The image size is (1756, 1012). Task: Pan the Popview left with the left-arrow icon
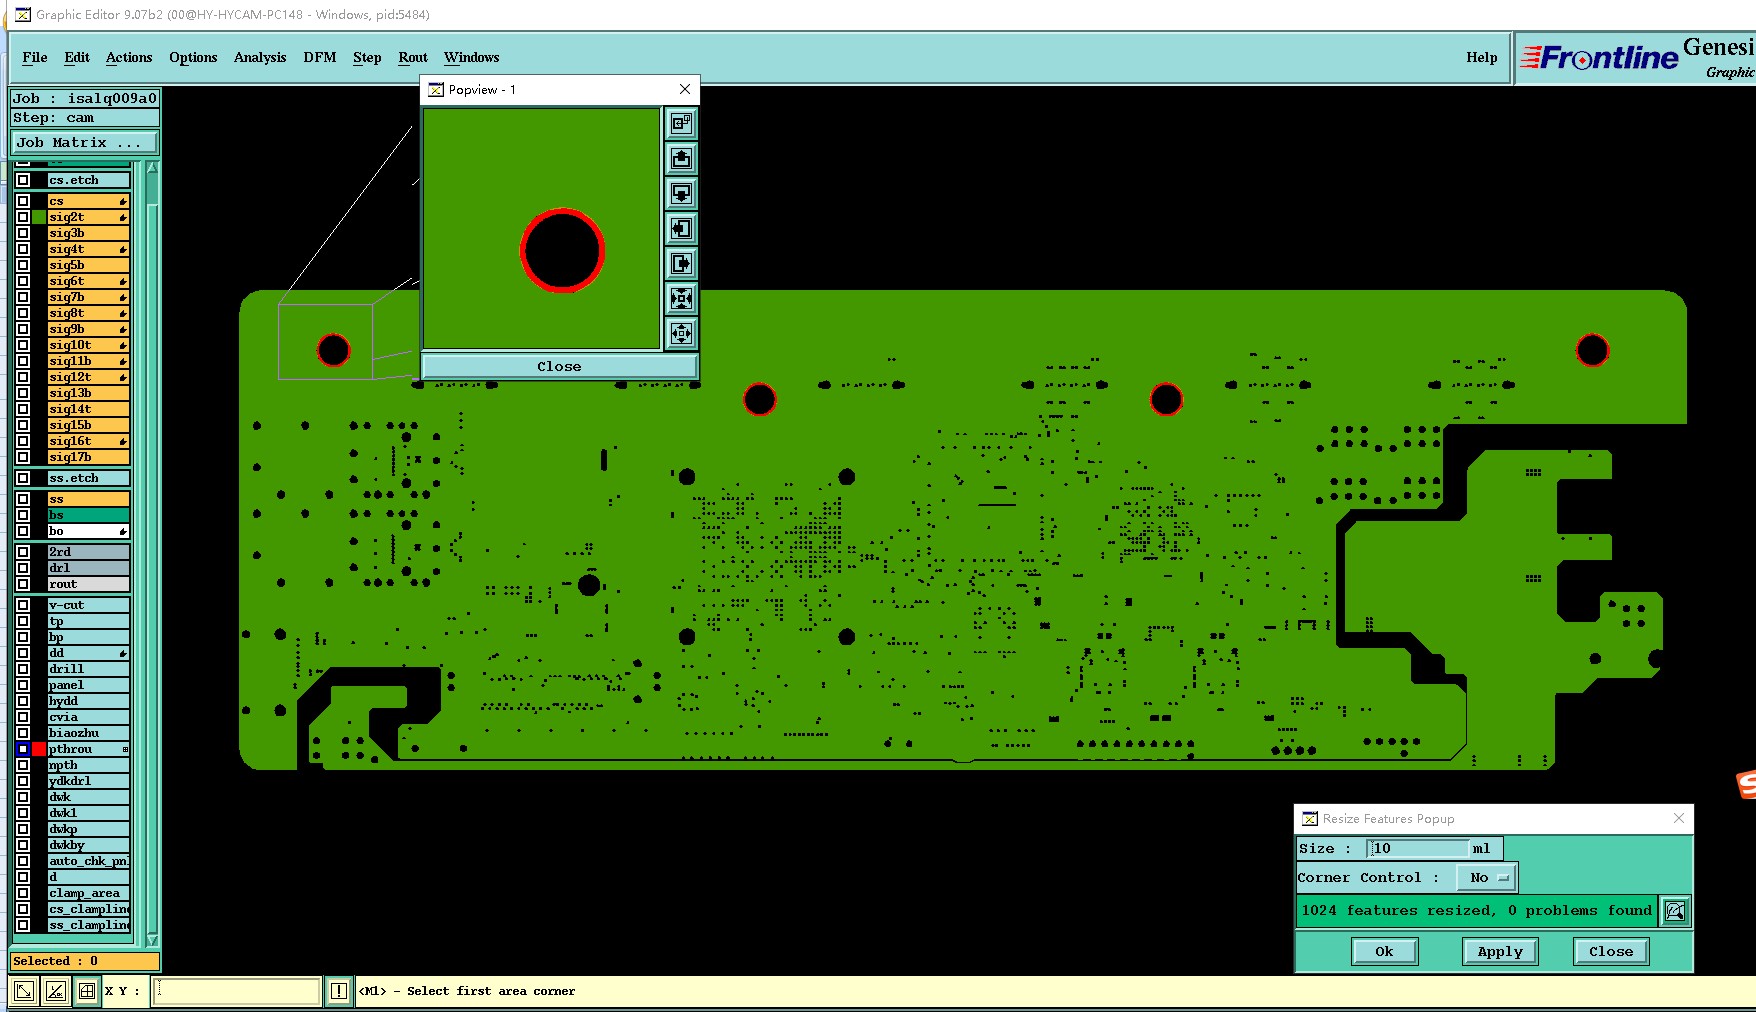(x=681, y=228)
